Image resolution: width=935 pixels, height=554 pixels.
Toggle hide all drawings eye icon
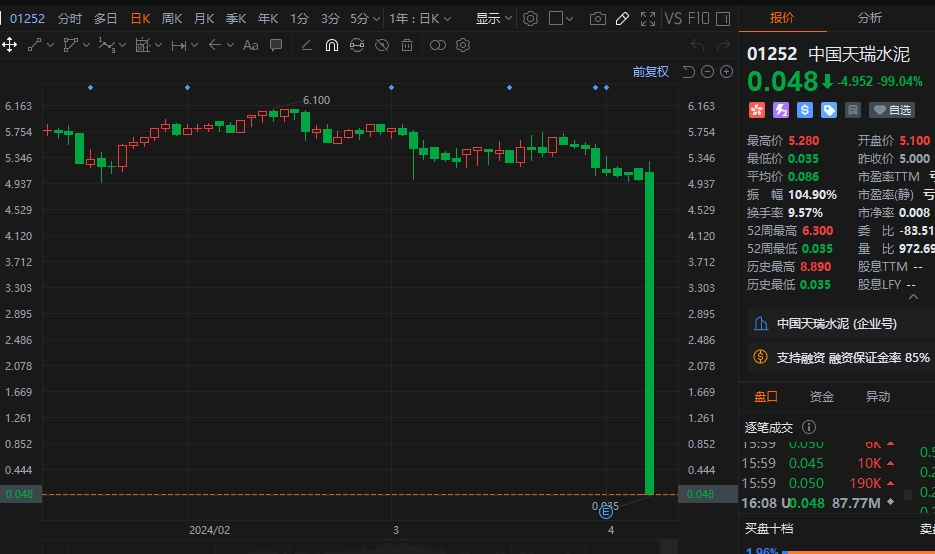[x=381, y=45]
